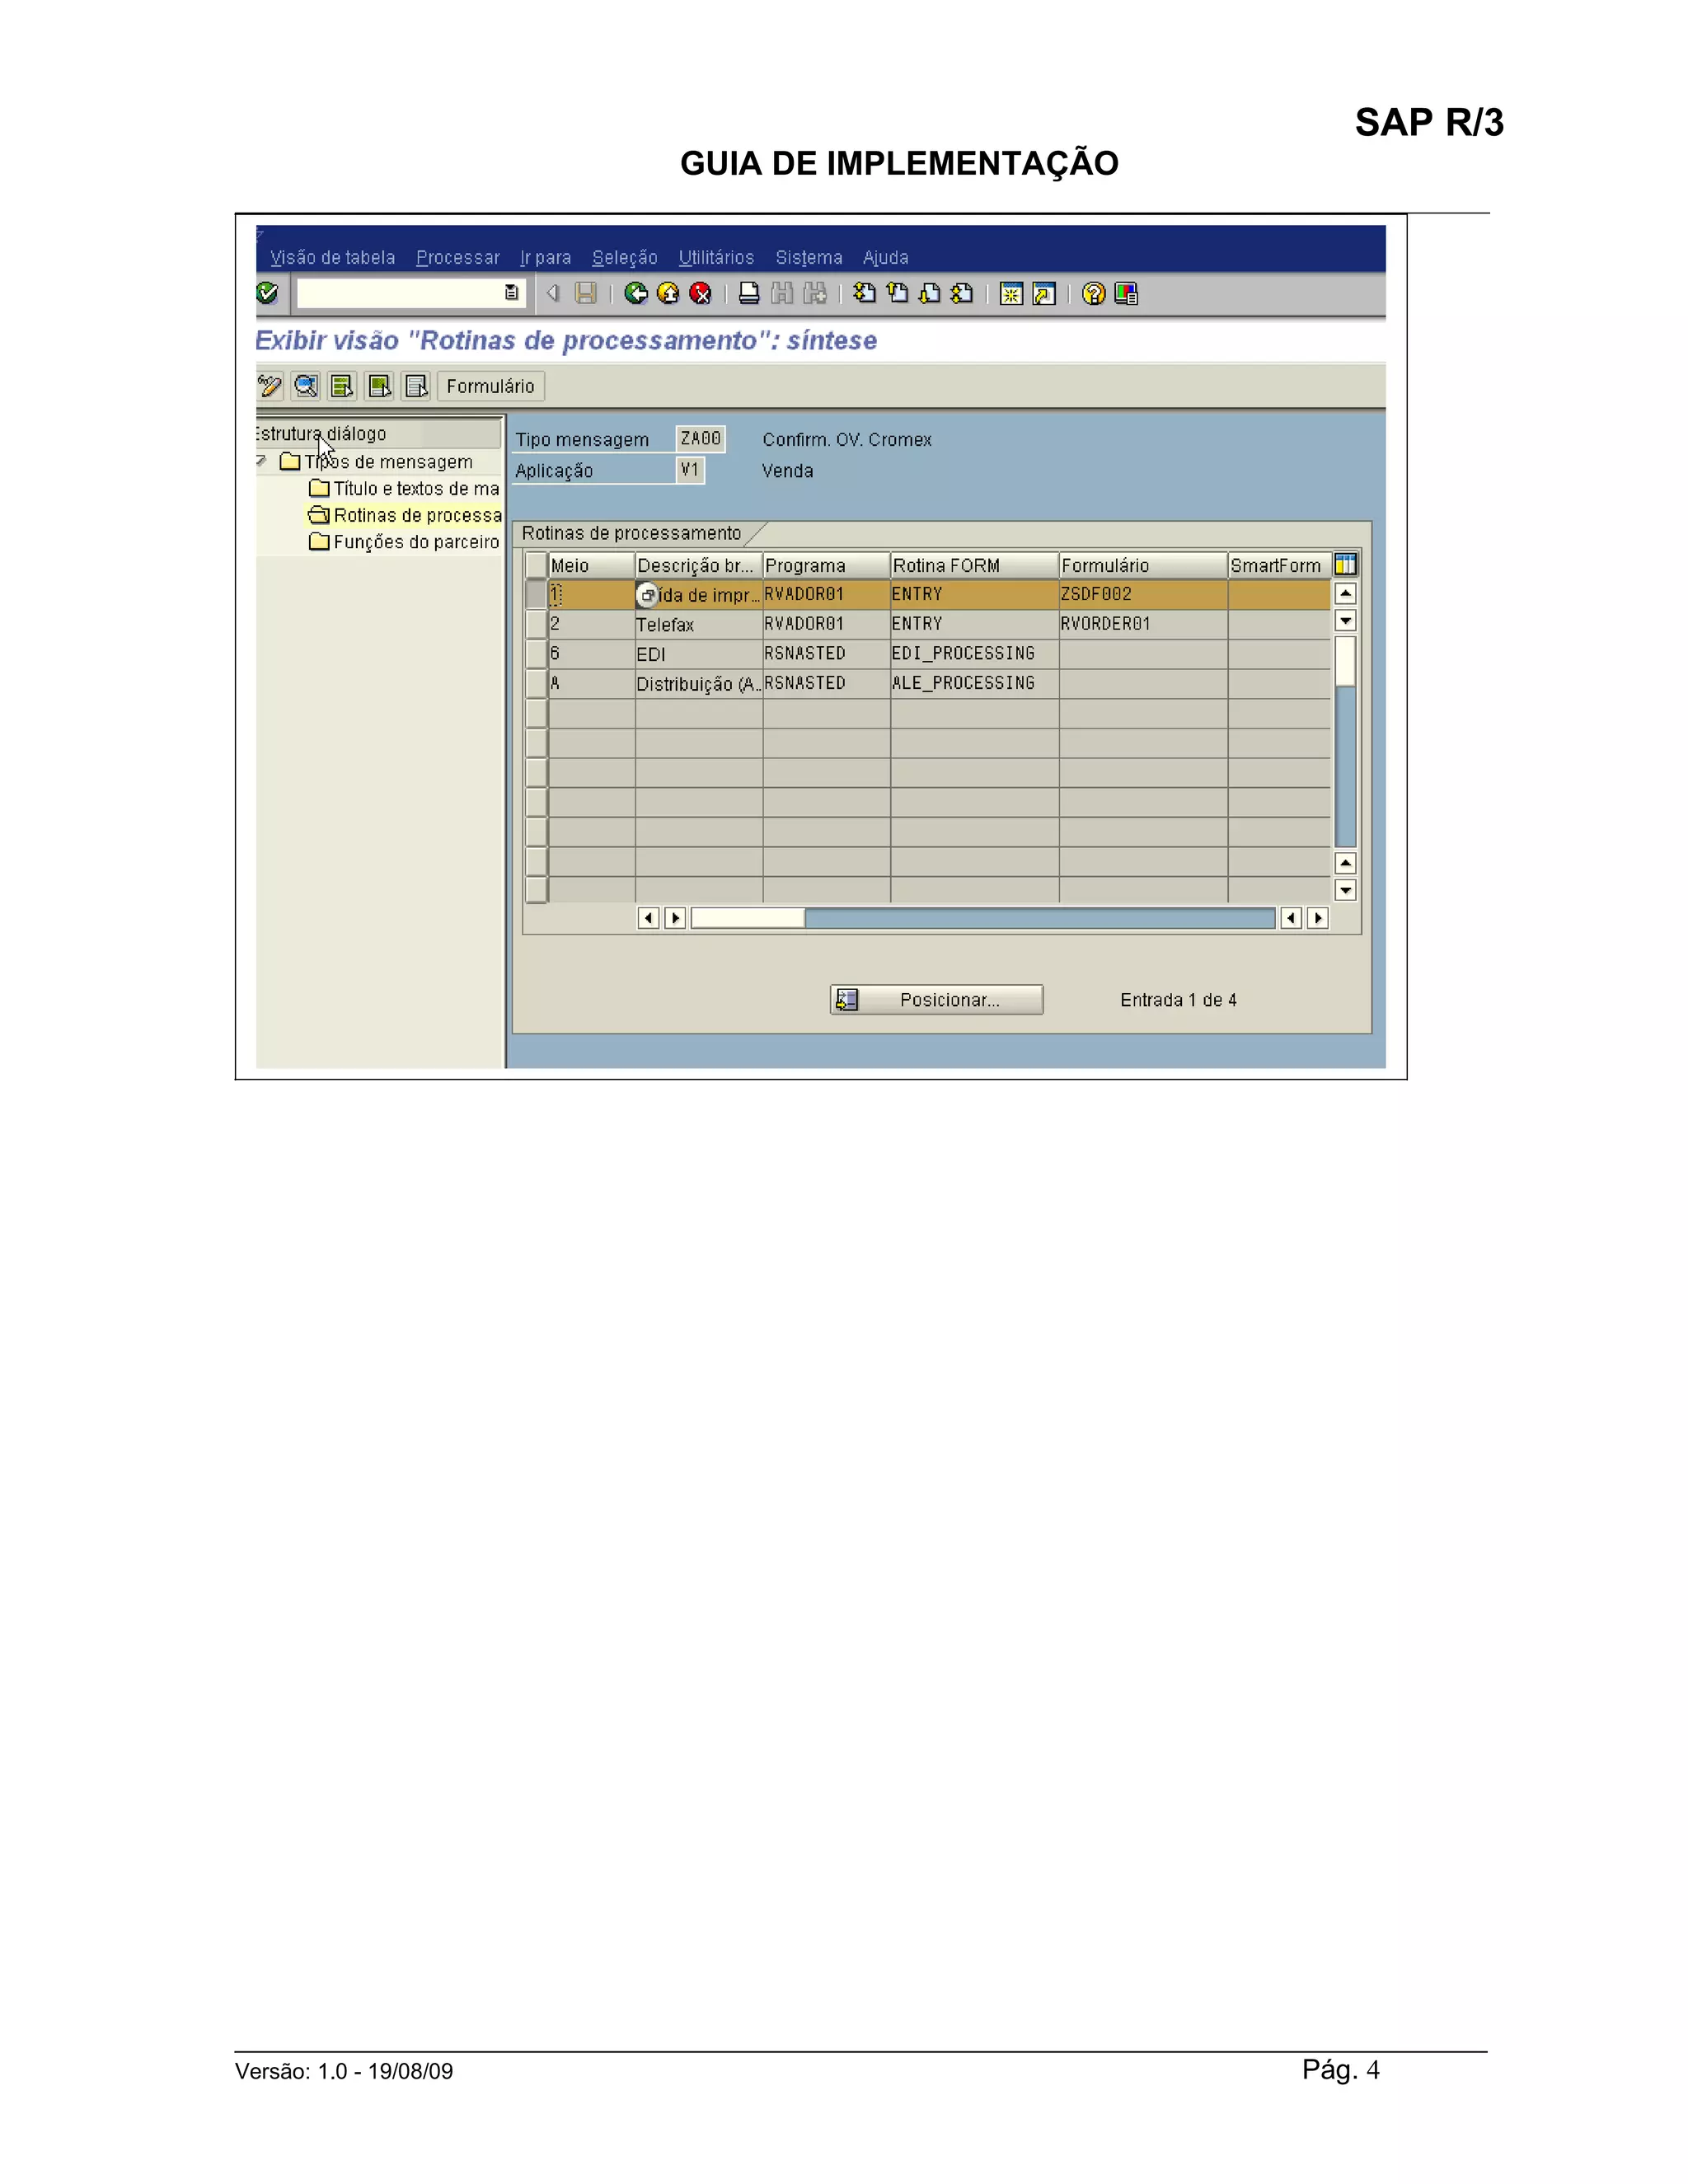Open the Ir para menu
Screen dimensions: 1688x2184
click(545, 258)
